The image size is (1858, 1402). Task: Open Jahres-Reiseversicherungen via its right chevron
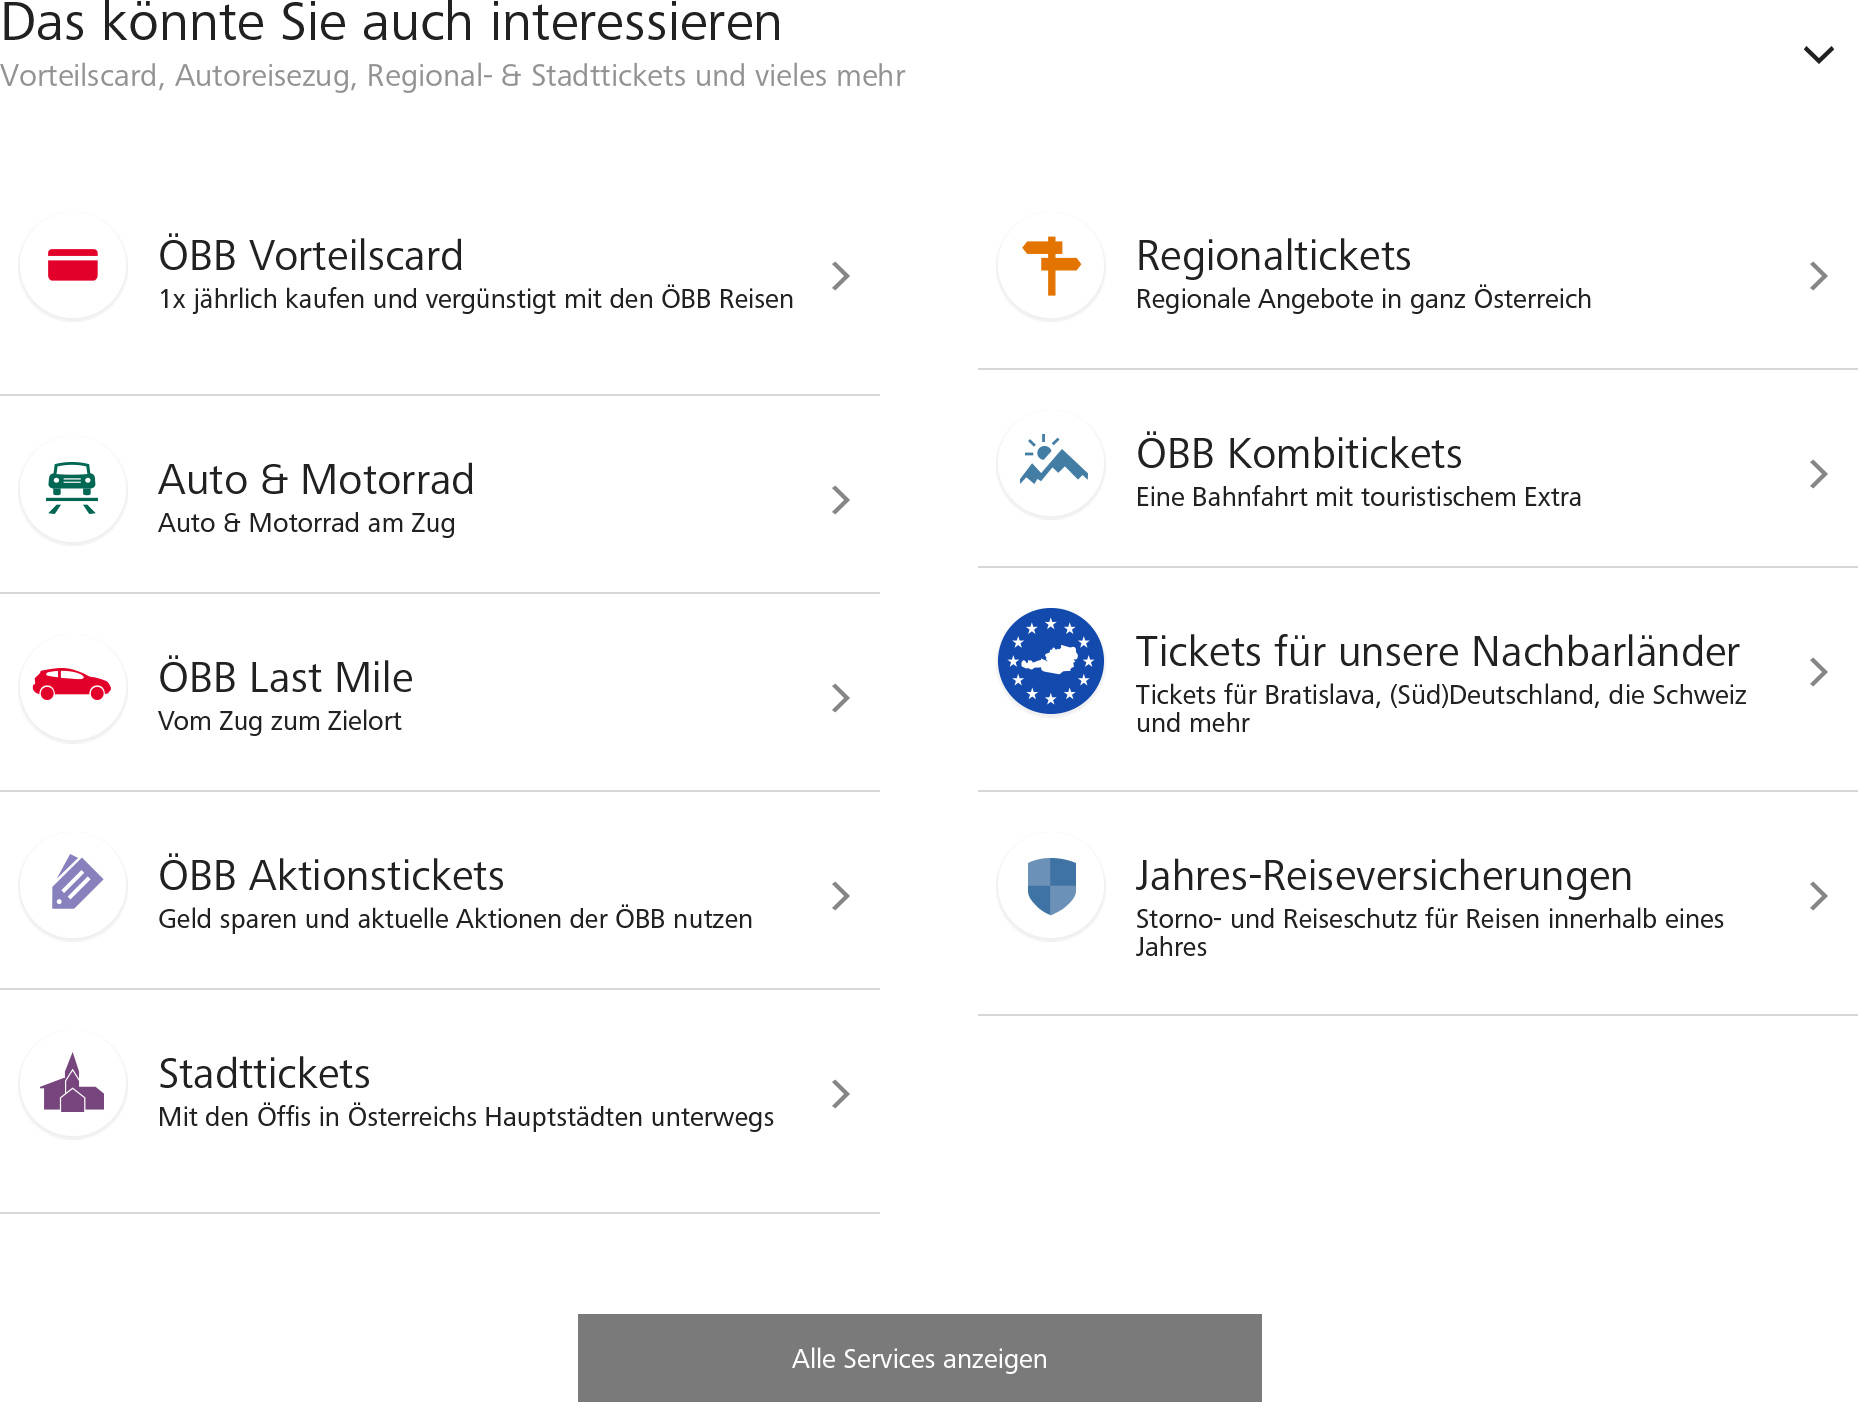[1819, 896]
